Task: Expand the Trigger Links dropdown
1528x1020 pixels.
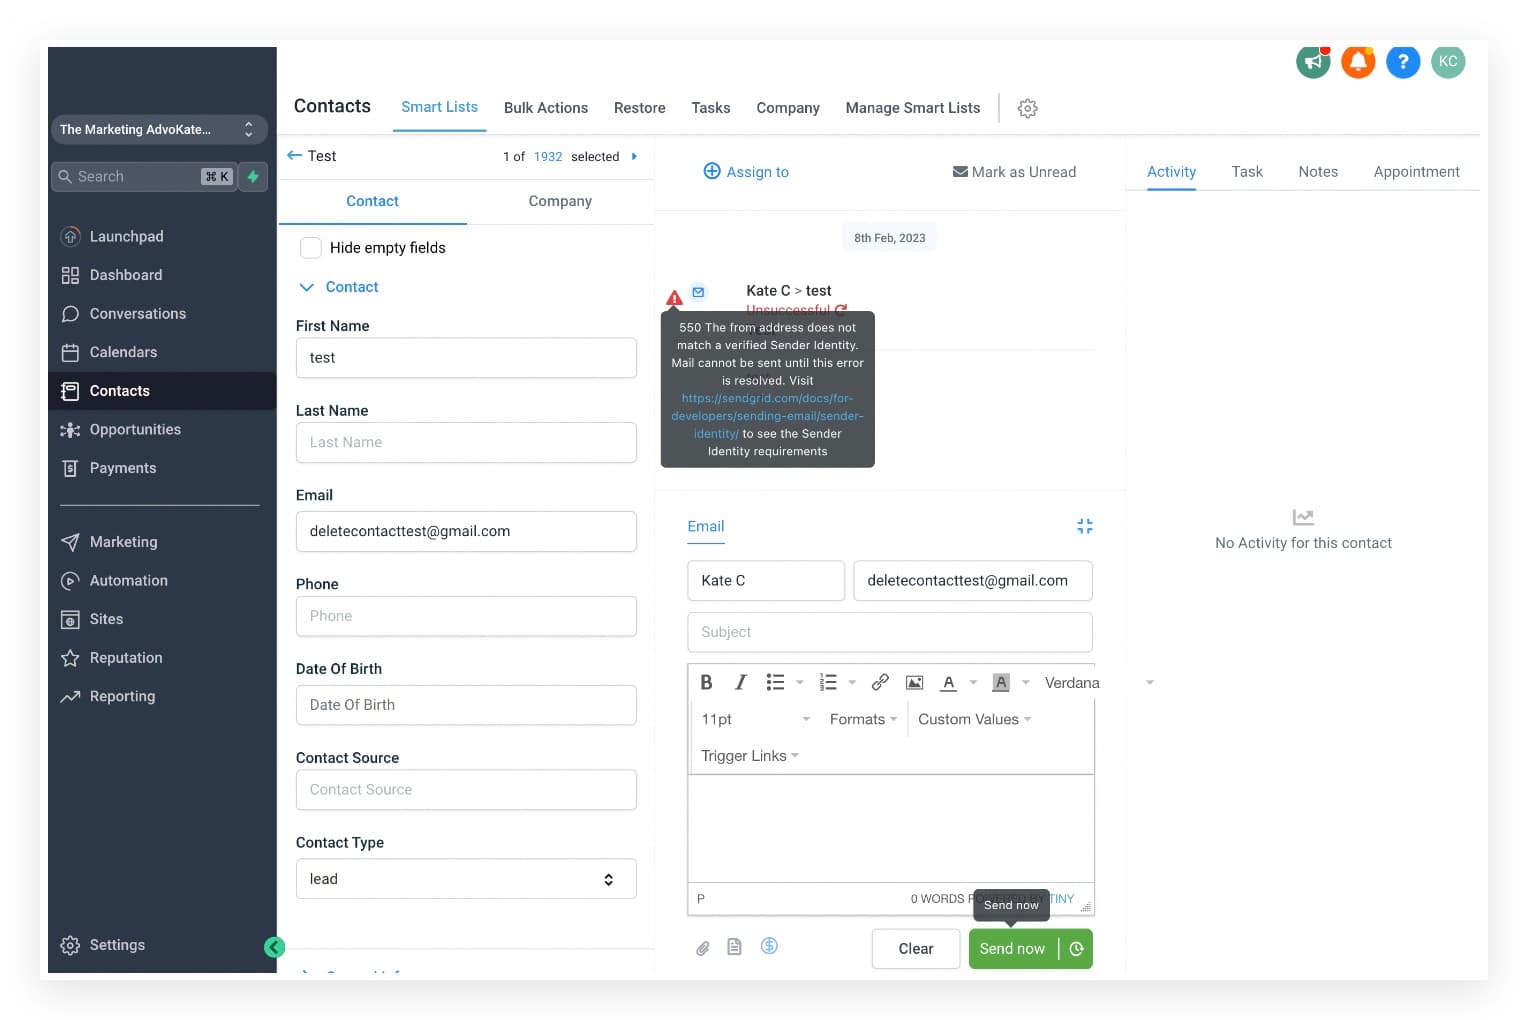Action: [750, 756]
